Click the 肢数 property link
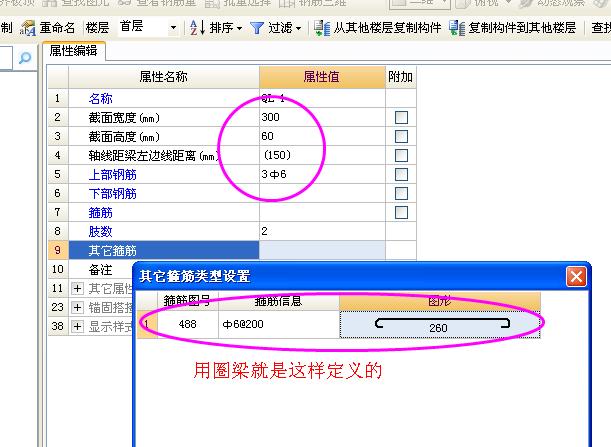The width and height of the screenshot is (611, 447). point(100,231)
